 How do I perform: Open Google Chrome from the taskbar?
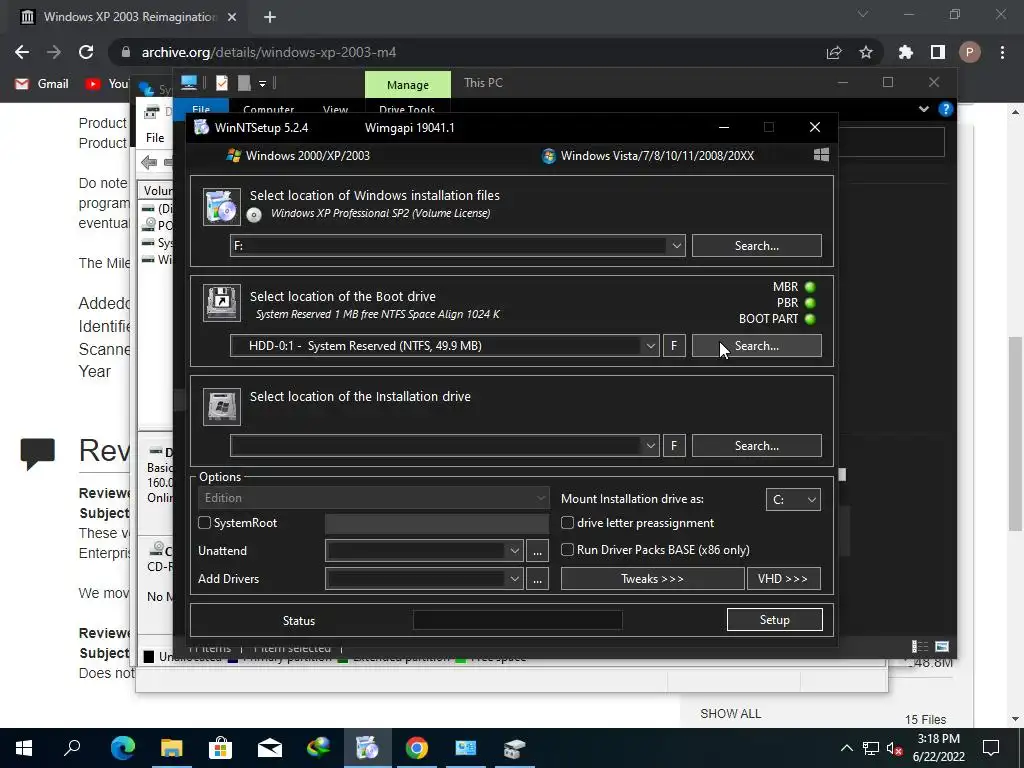(416, 748)
